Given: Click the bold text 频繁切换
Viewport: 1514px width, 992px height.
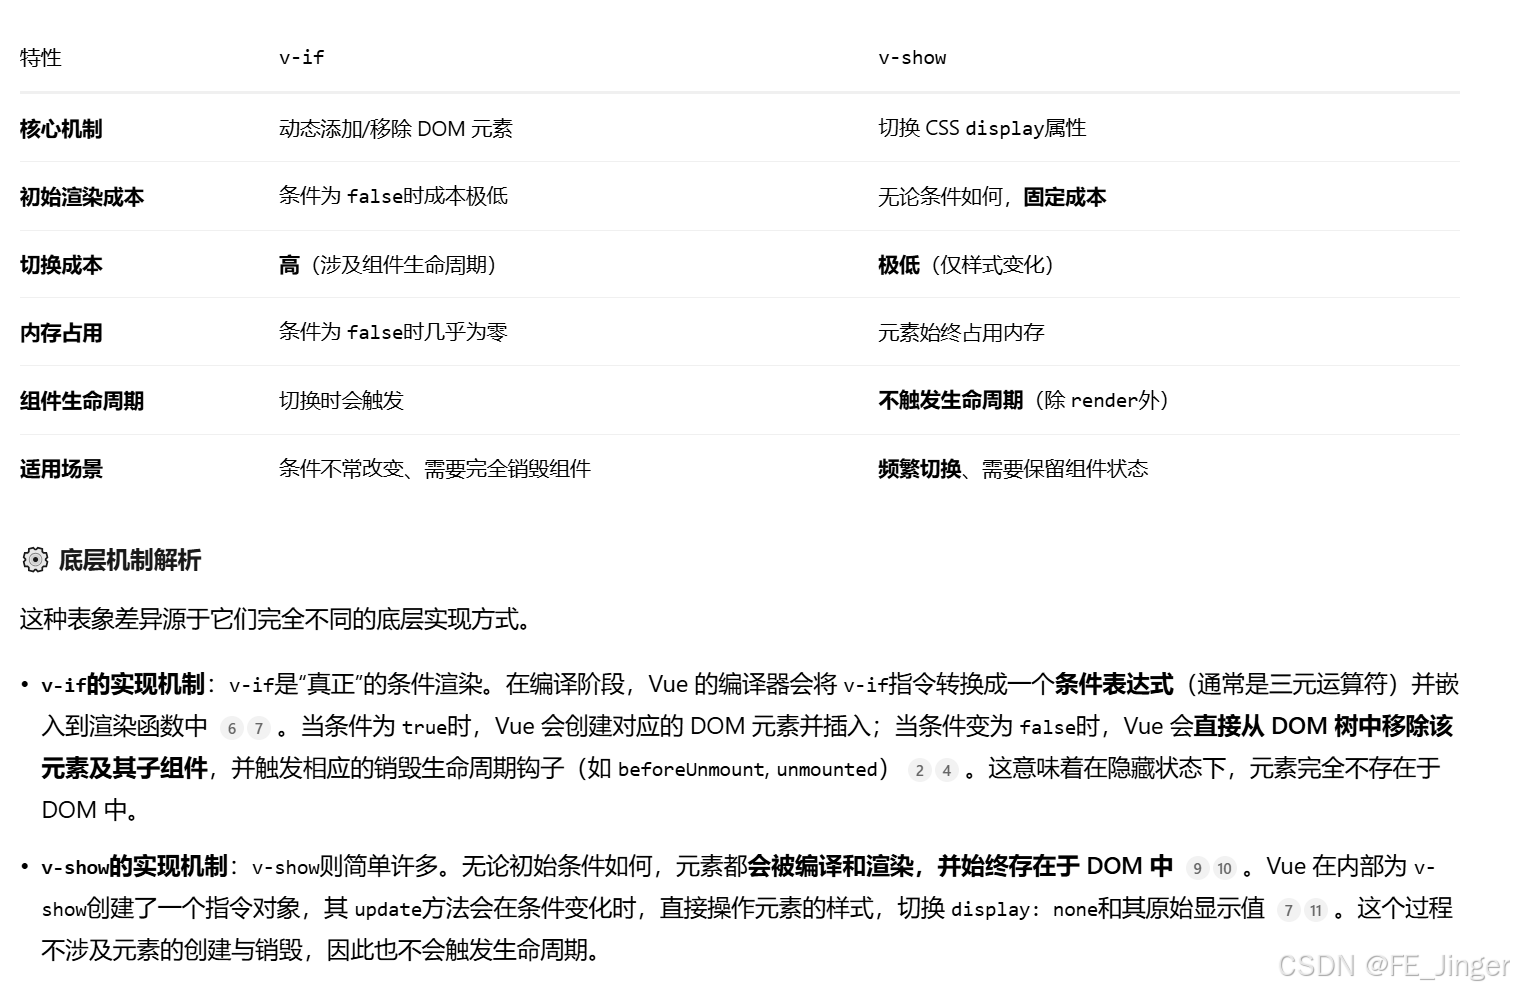Looking at the screenshot, I should point(919,469).
